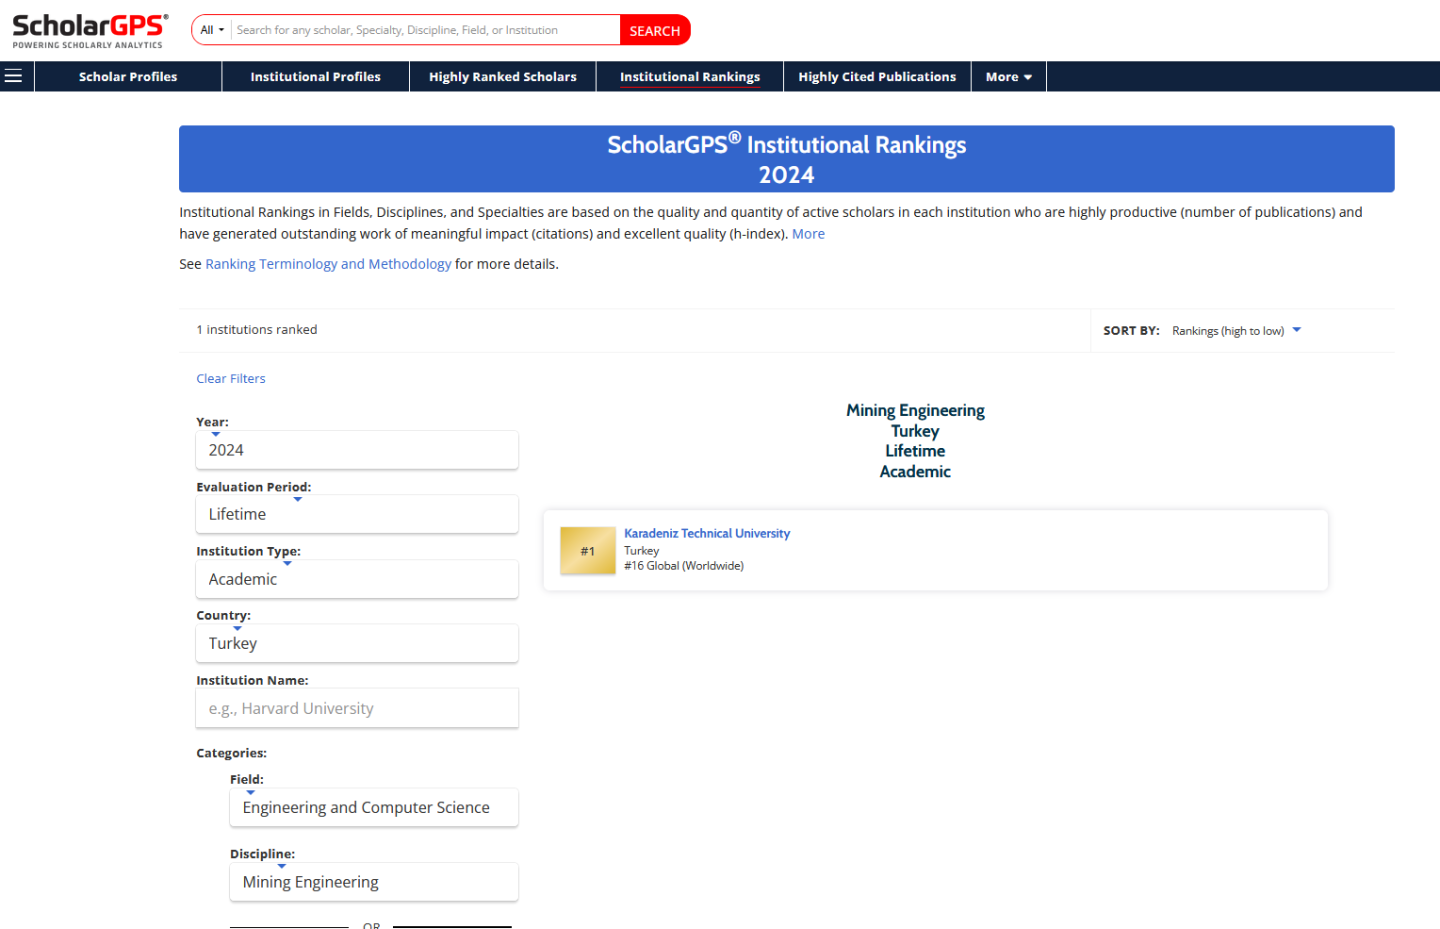Open the Field dropdown

[374, 807]
